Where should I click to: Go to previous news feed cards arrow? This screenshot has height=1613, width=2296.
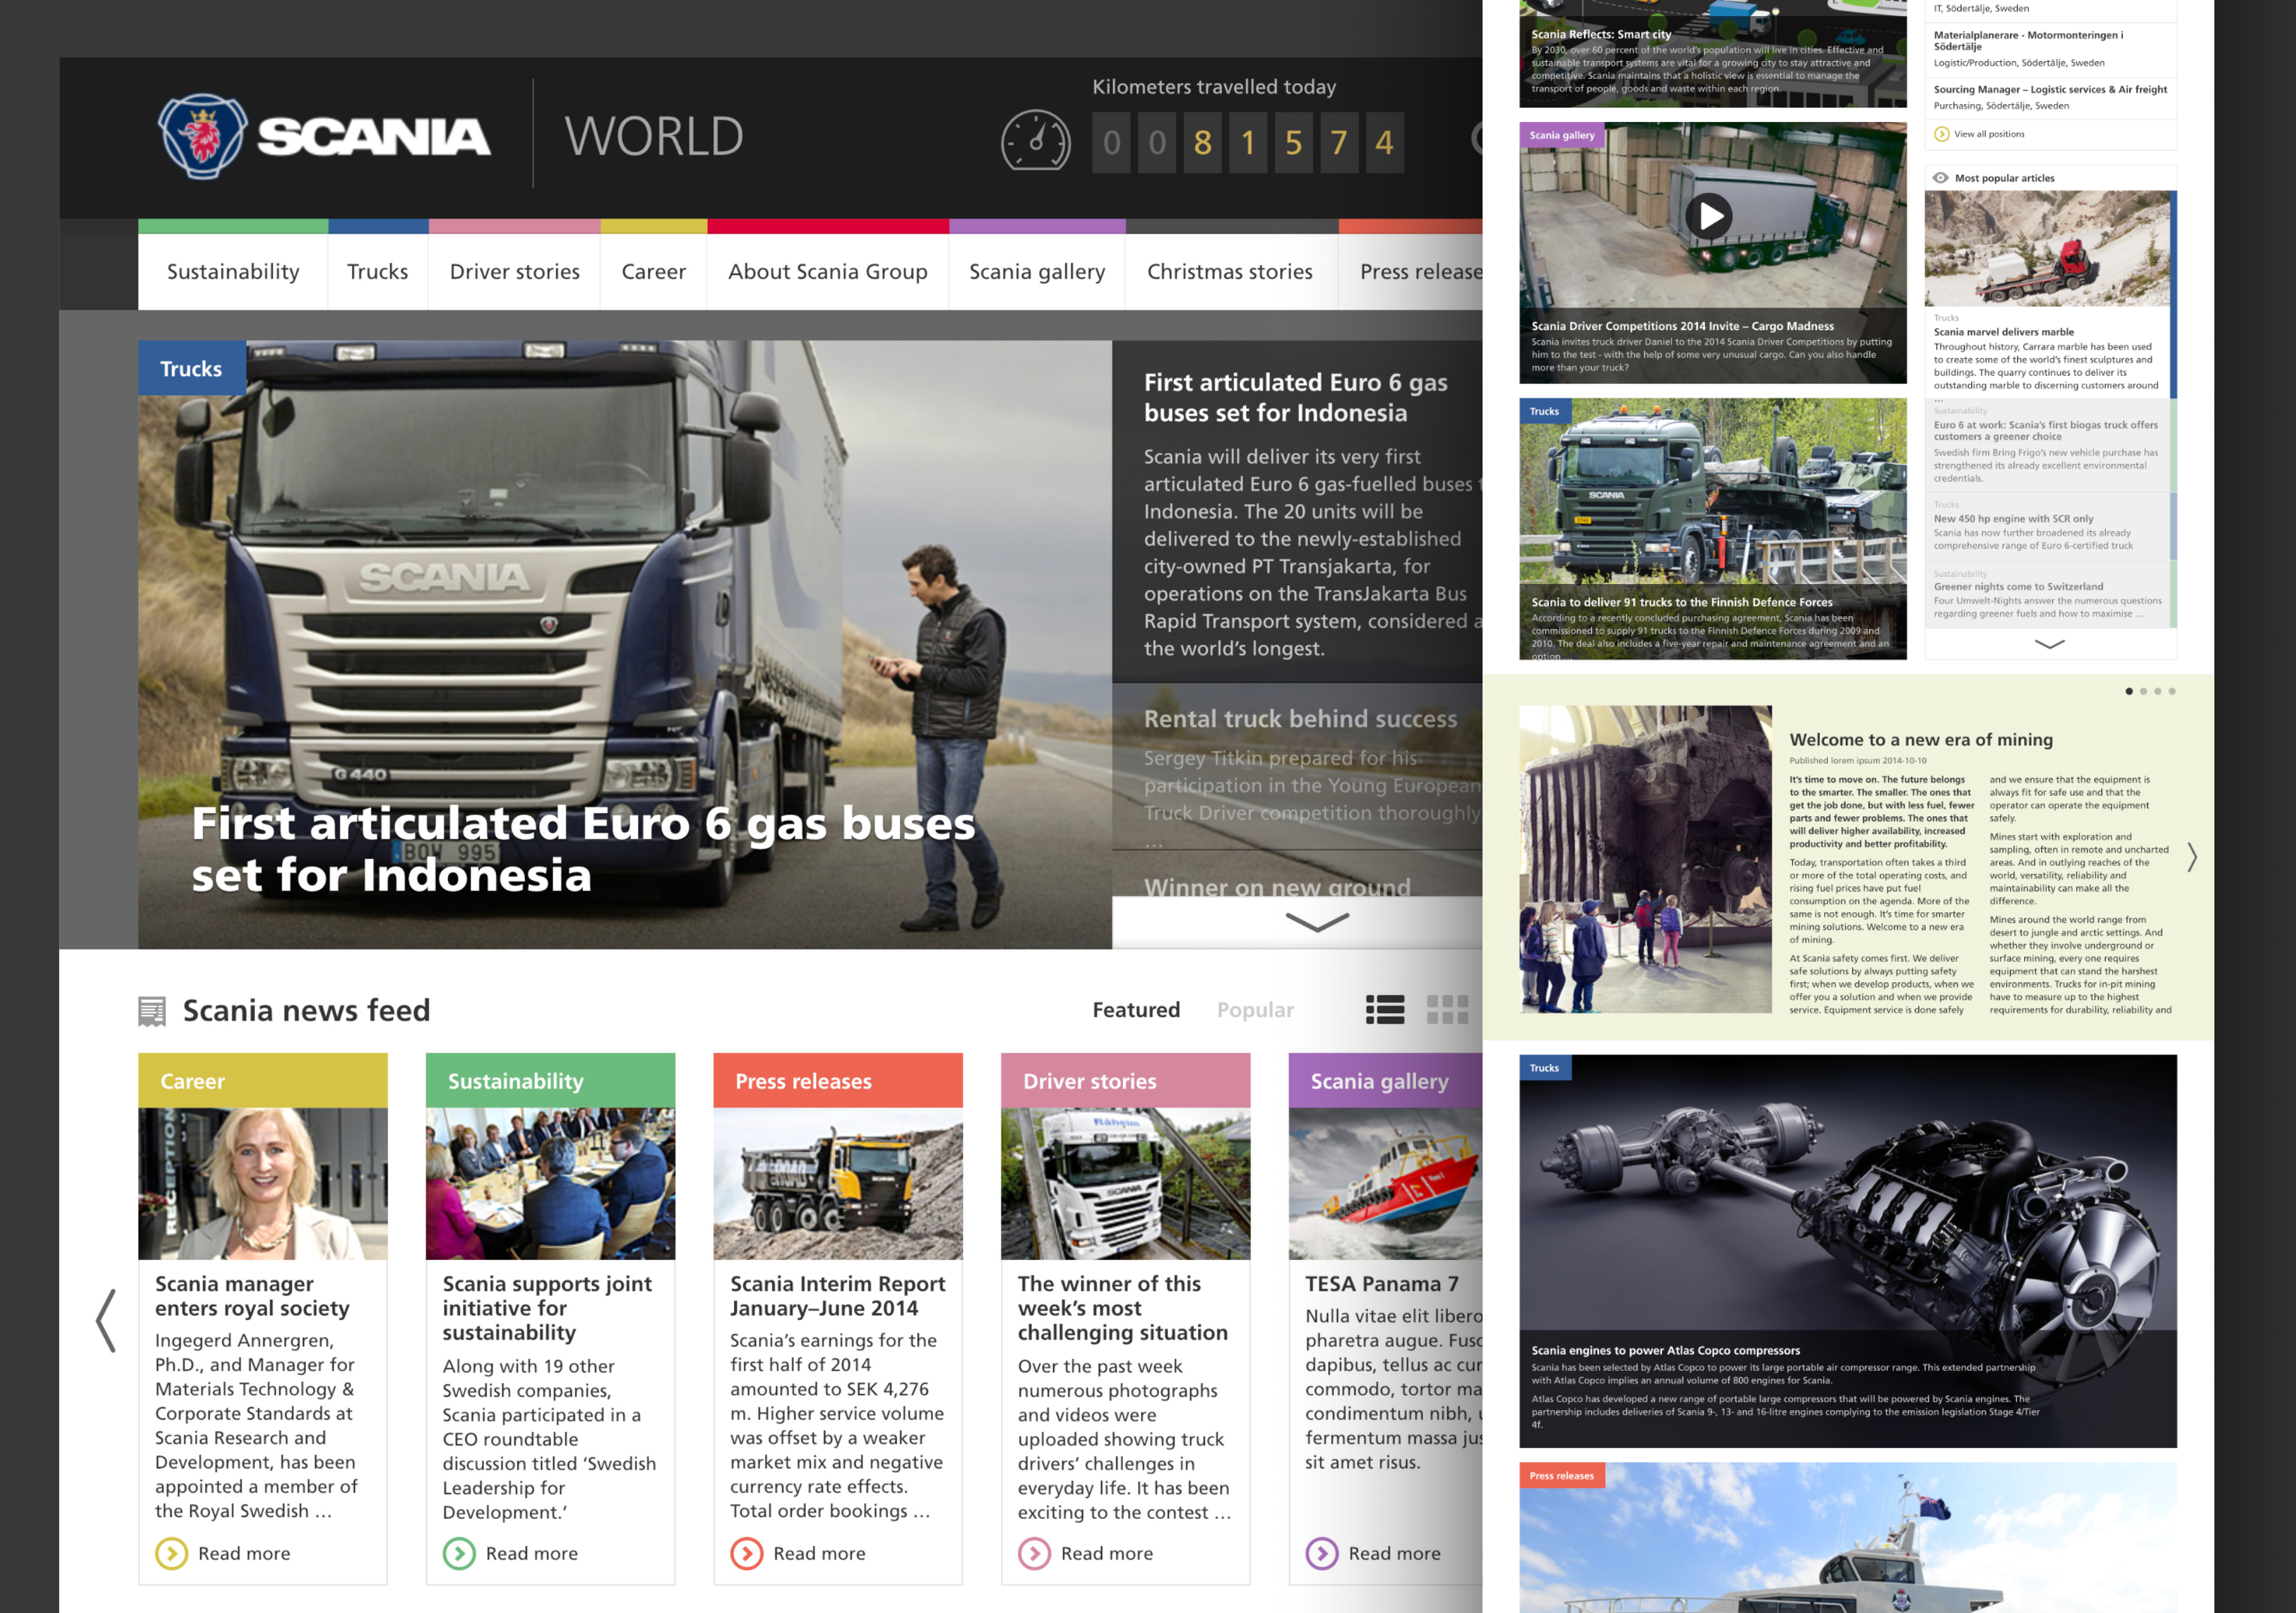(x=106, y=1321)
